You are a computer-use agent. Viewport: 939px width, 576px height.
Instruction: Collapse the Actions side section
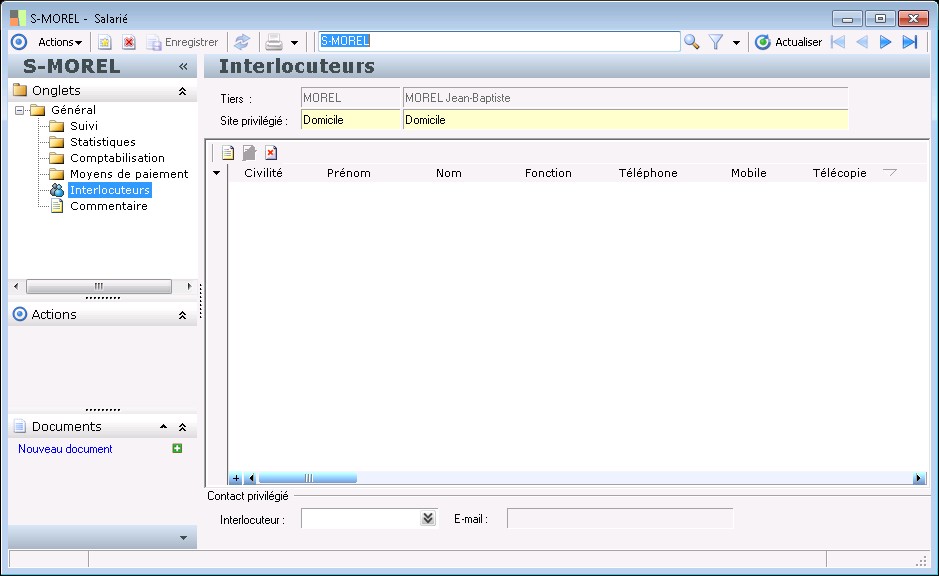[x=183, y=315]
